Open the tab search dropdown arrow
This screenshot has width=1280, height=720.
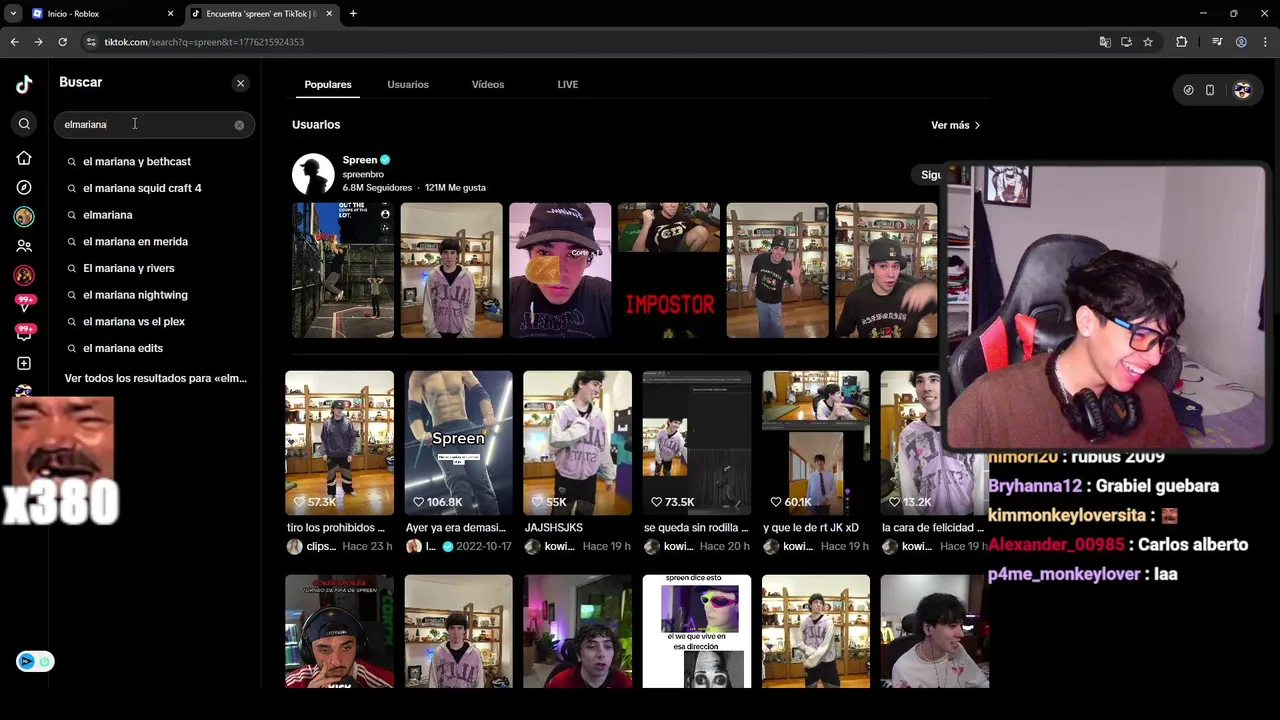13,14
